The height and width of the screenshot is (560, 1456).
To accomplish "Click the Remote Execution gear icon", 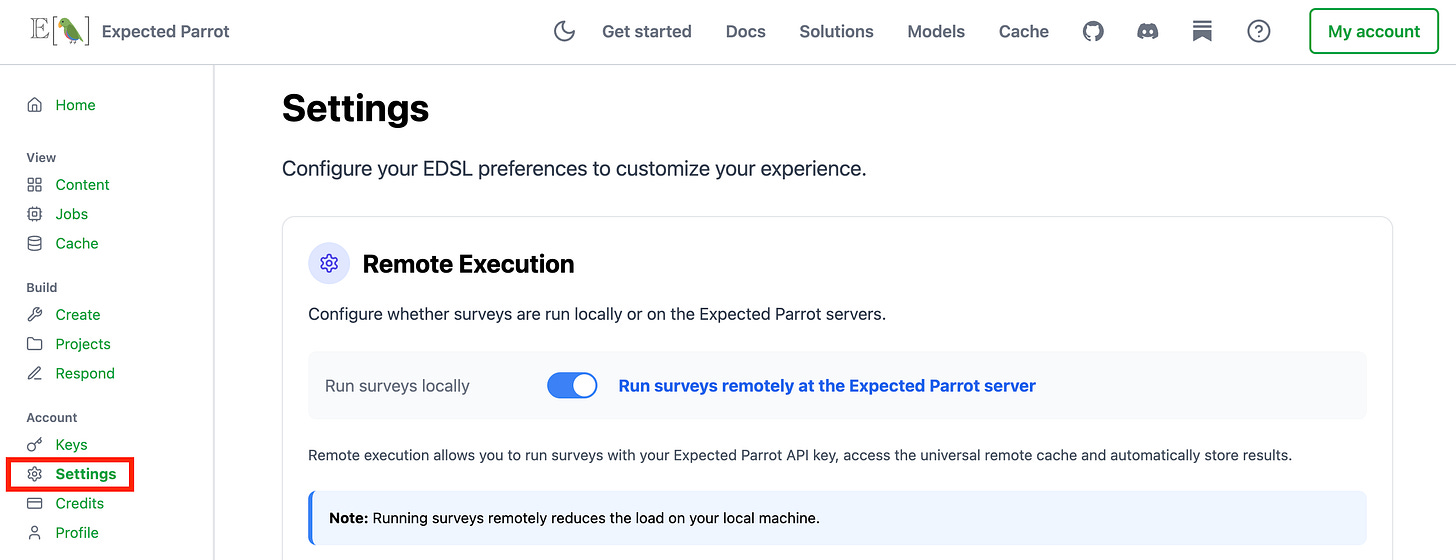I will click(x=329, y=264).
